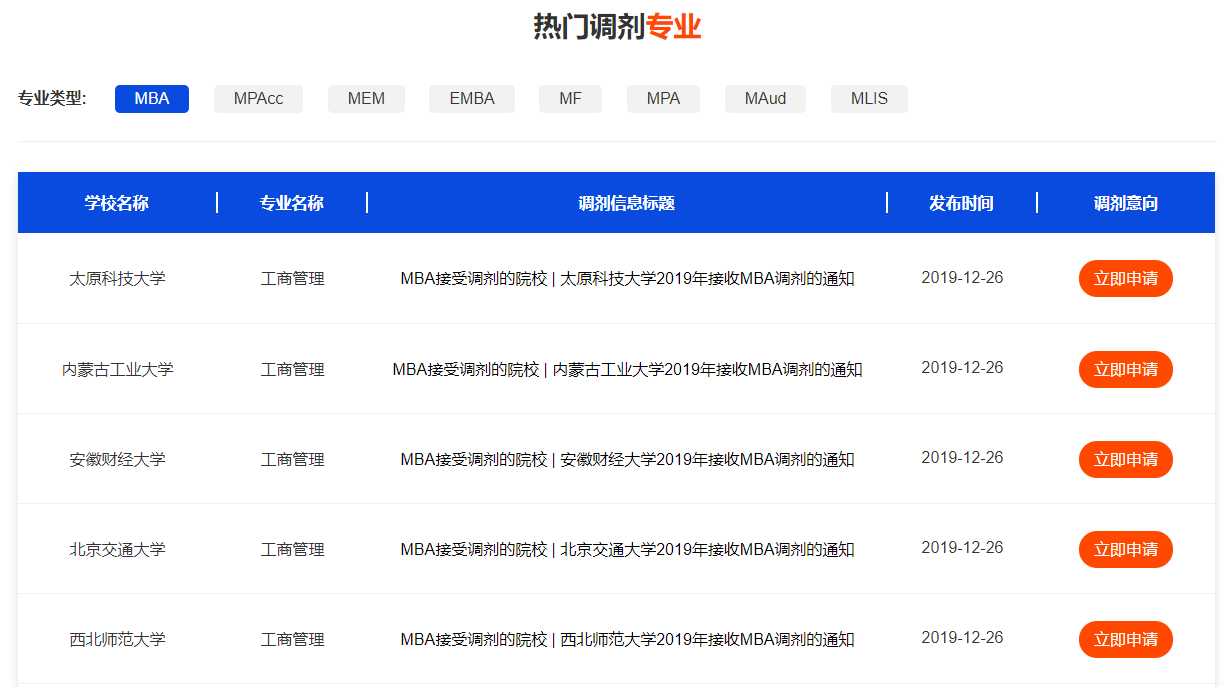Click 立即申请 for 太原科技大学
This screenshot has width=1229, height=687.
pos(1125,279)
